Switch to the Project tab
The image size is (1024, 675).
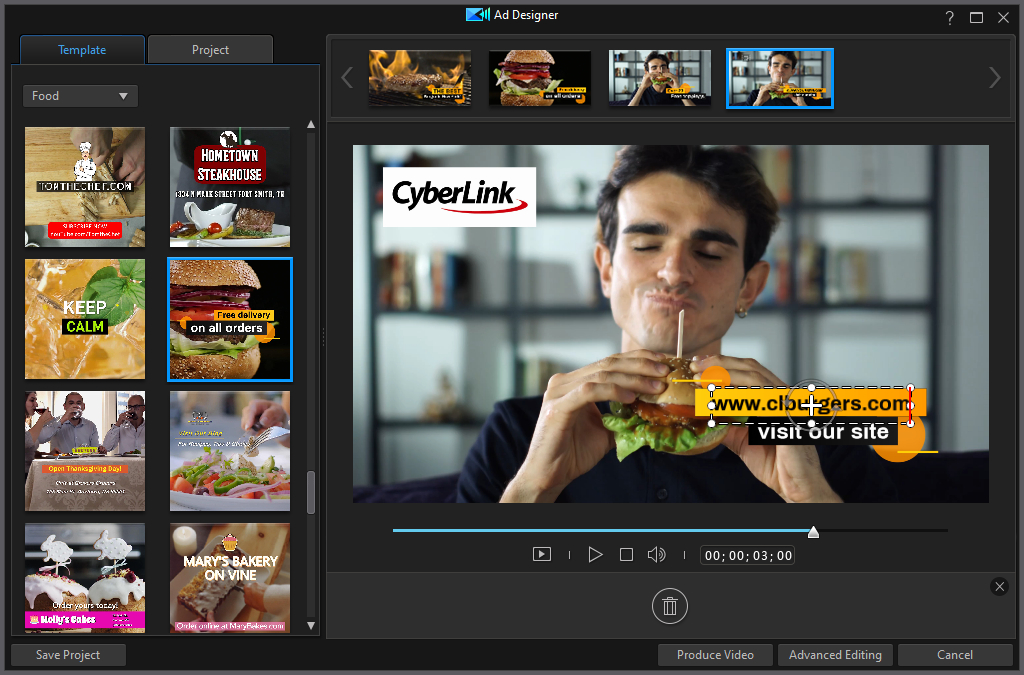pos(210,50)
